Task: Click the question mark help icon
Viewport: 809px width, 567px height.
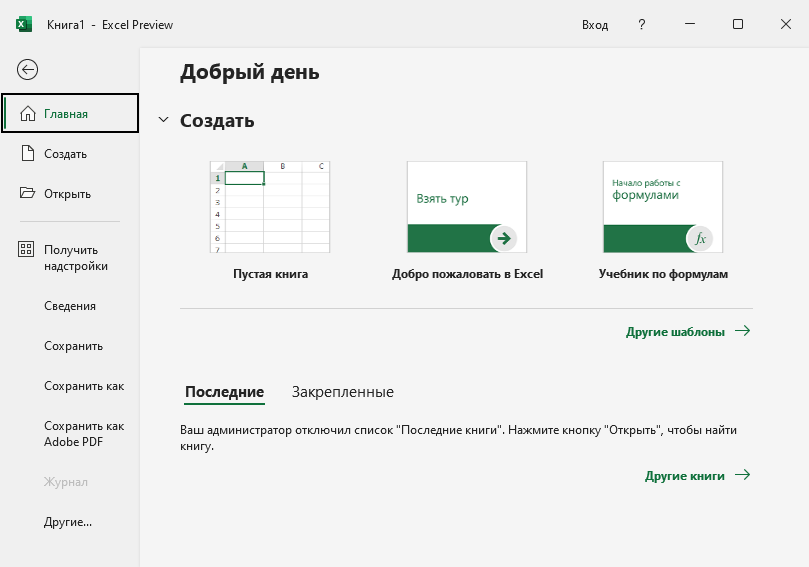Action: [641, 24]
